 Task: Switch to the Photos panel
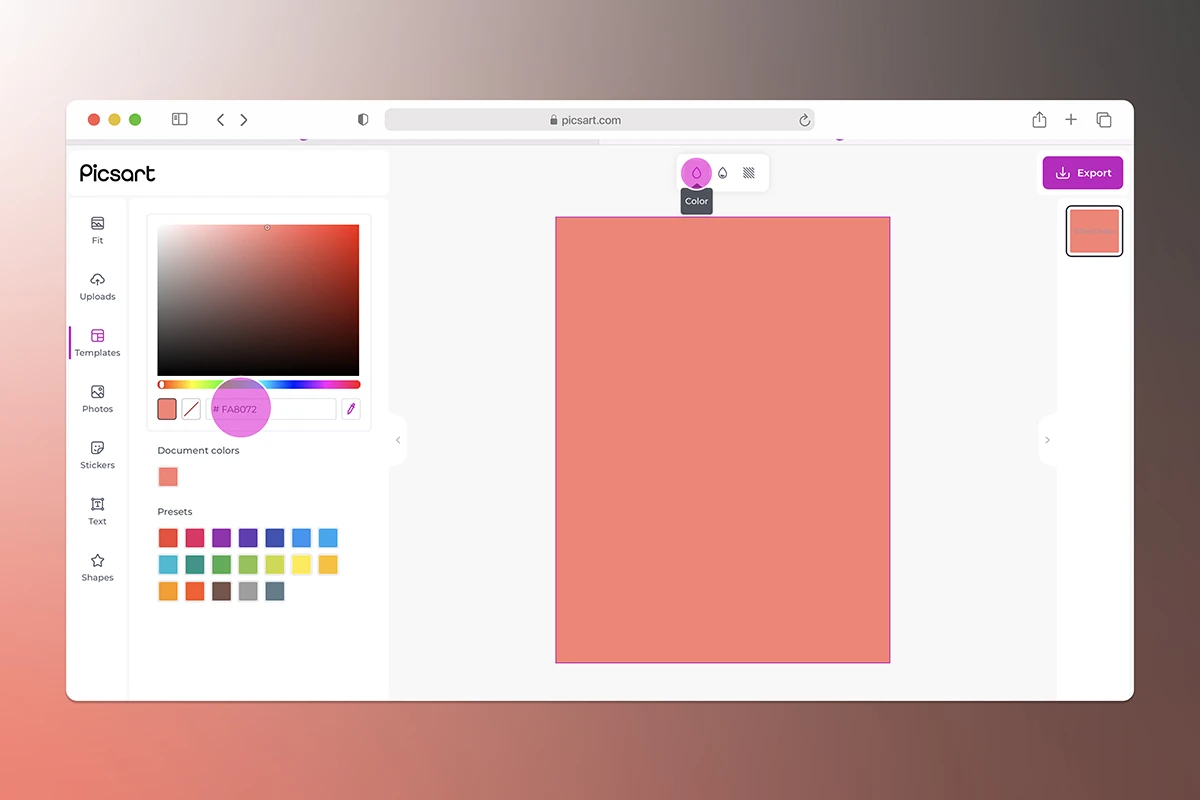click(x=97, y=400)
